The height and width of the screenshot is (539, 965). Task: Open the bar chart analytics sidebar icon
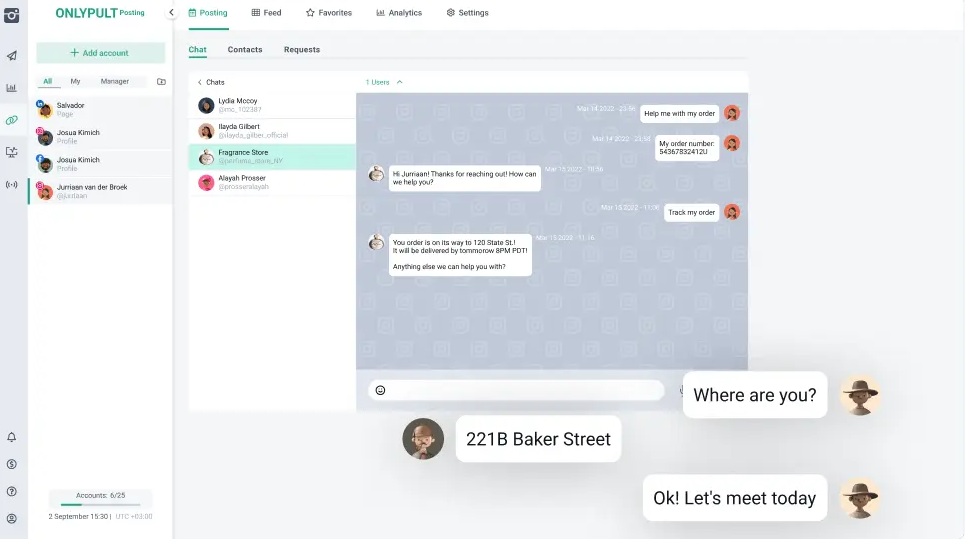(x=12, y=88)
